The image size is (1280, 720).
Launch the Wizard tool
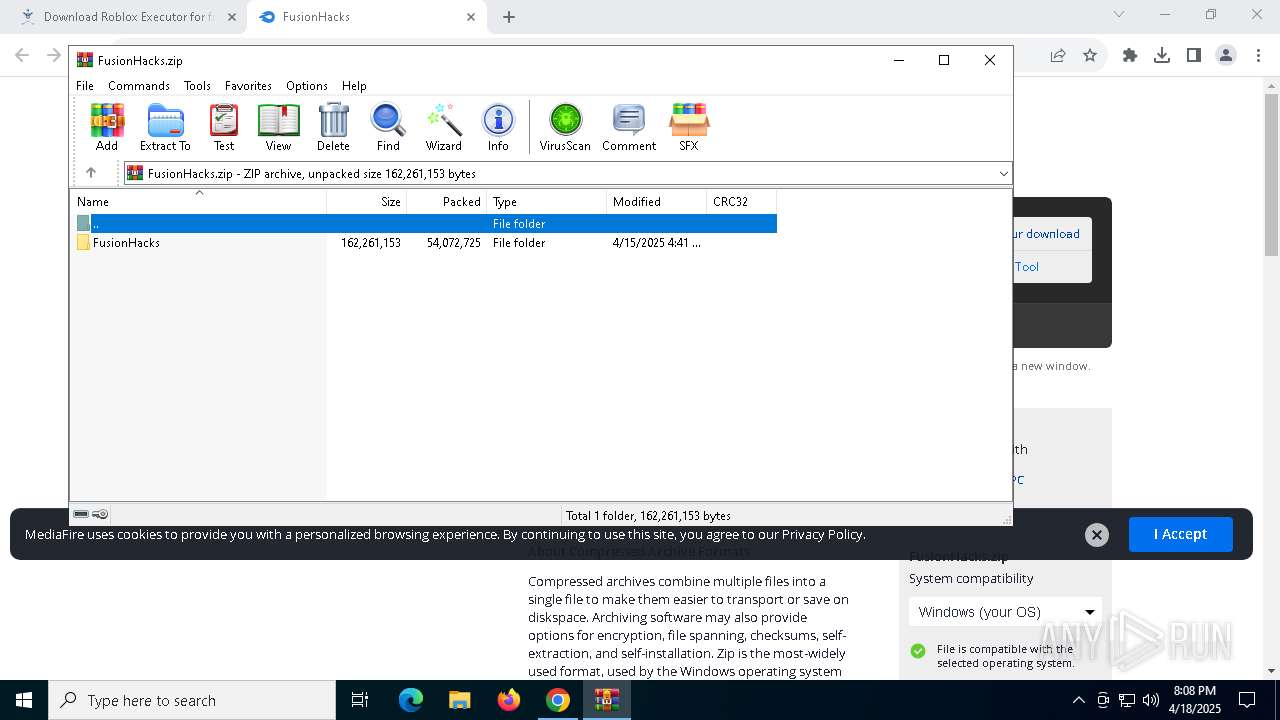click(444, 127)
